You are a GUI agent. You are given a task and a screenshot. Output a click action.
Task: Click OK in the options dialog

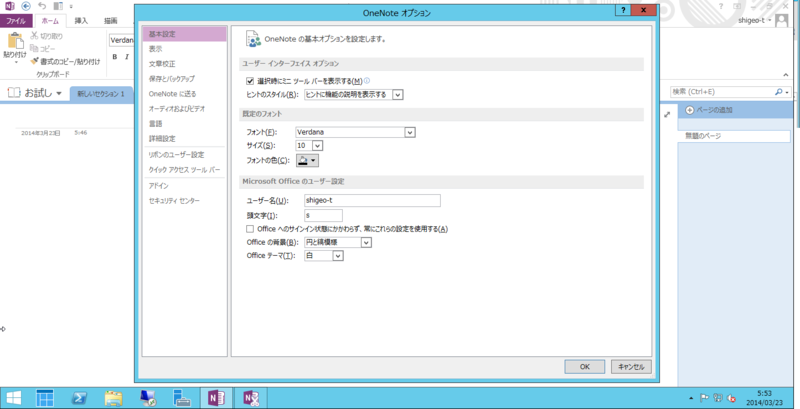coord(585,367)
